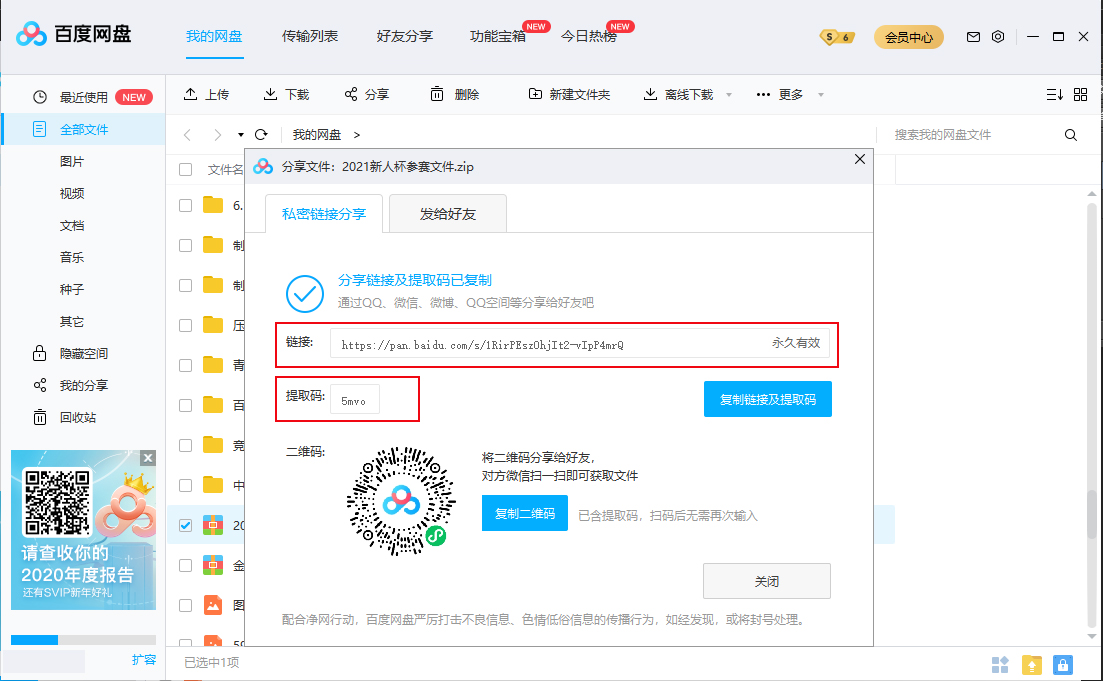Open 最近使用 recent files
This screenshot has width=1103, height=681.
[x=84, y=97]
